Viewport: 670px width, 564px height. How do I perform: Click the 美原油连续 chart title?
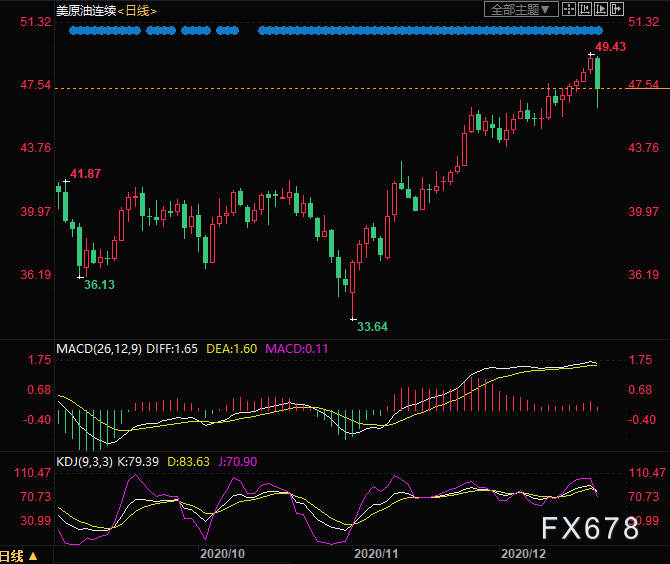[84, 10]
